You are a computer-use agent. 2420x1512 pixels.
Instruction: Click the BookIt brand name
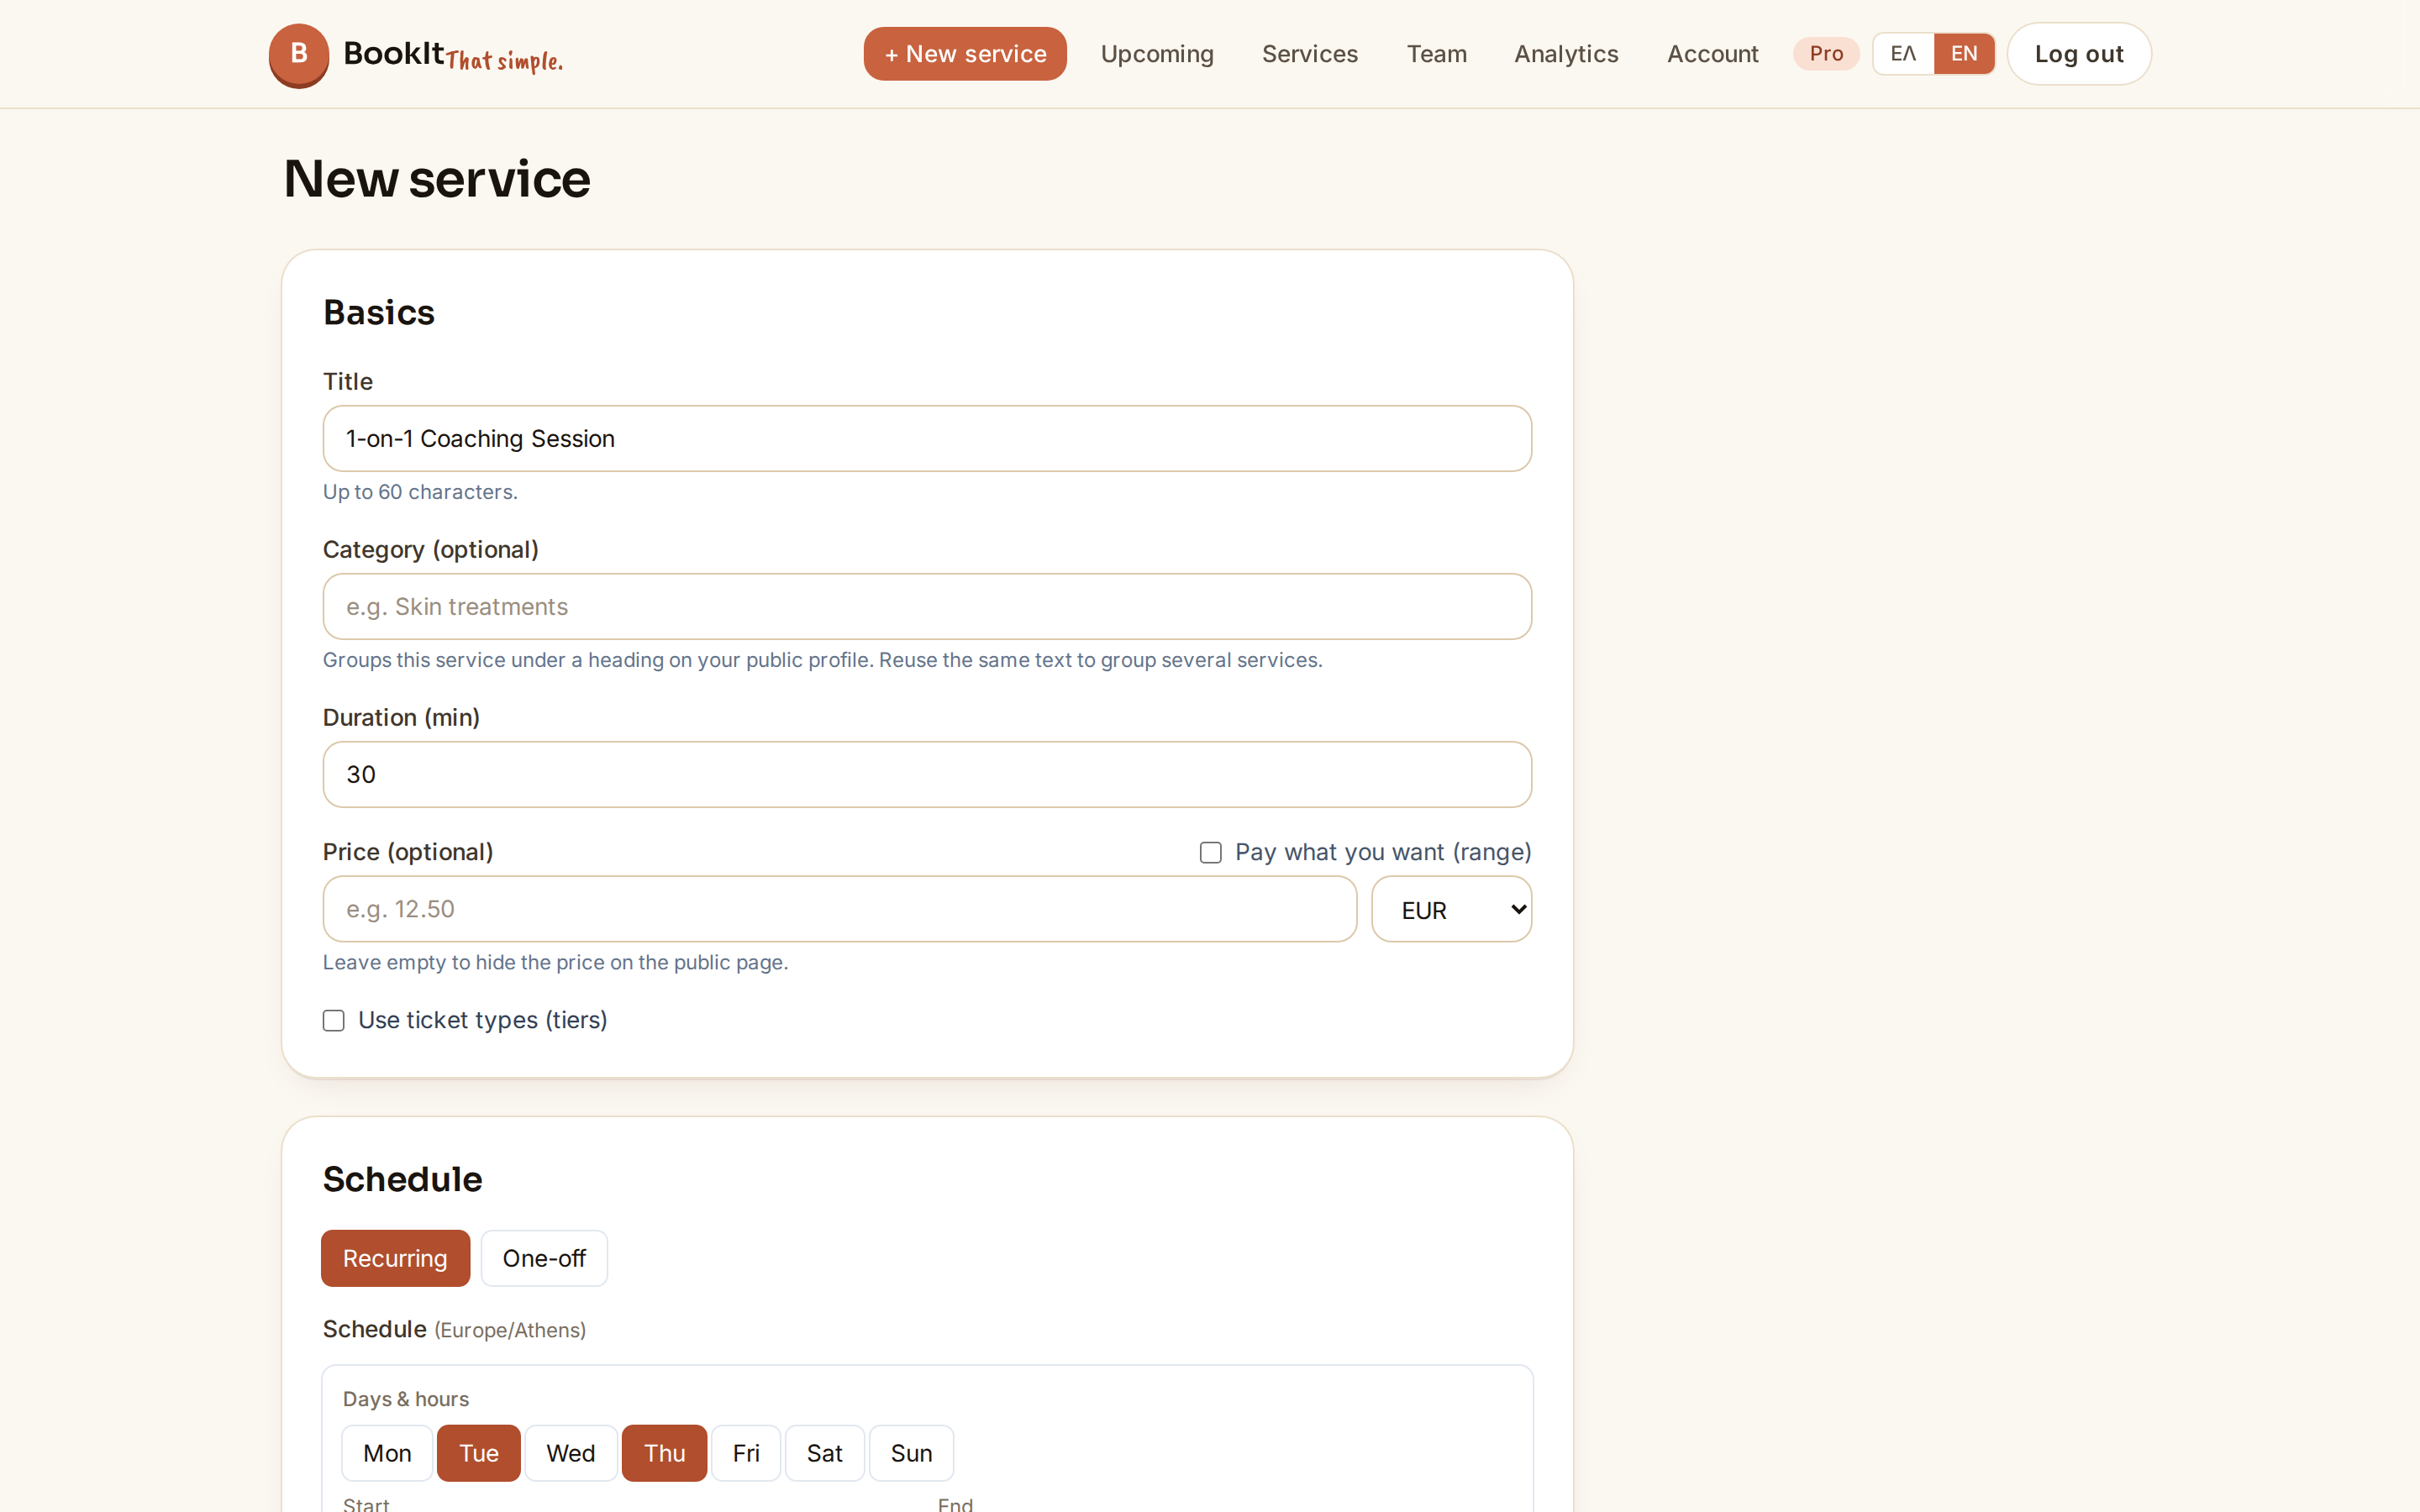(x=393, y=53)
